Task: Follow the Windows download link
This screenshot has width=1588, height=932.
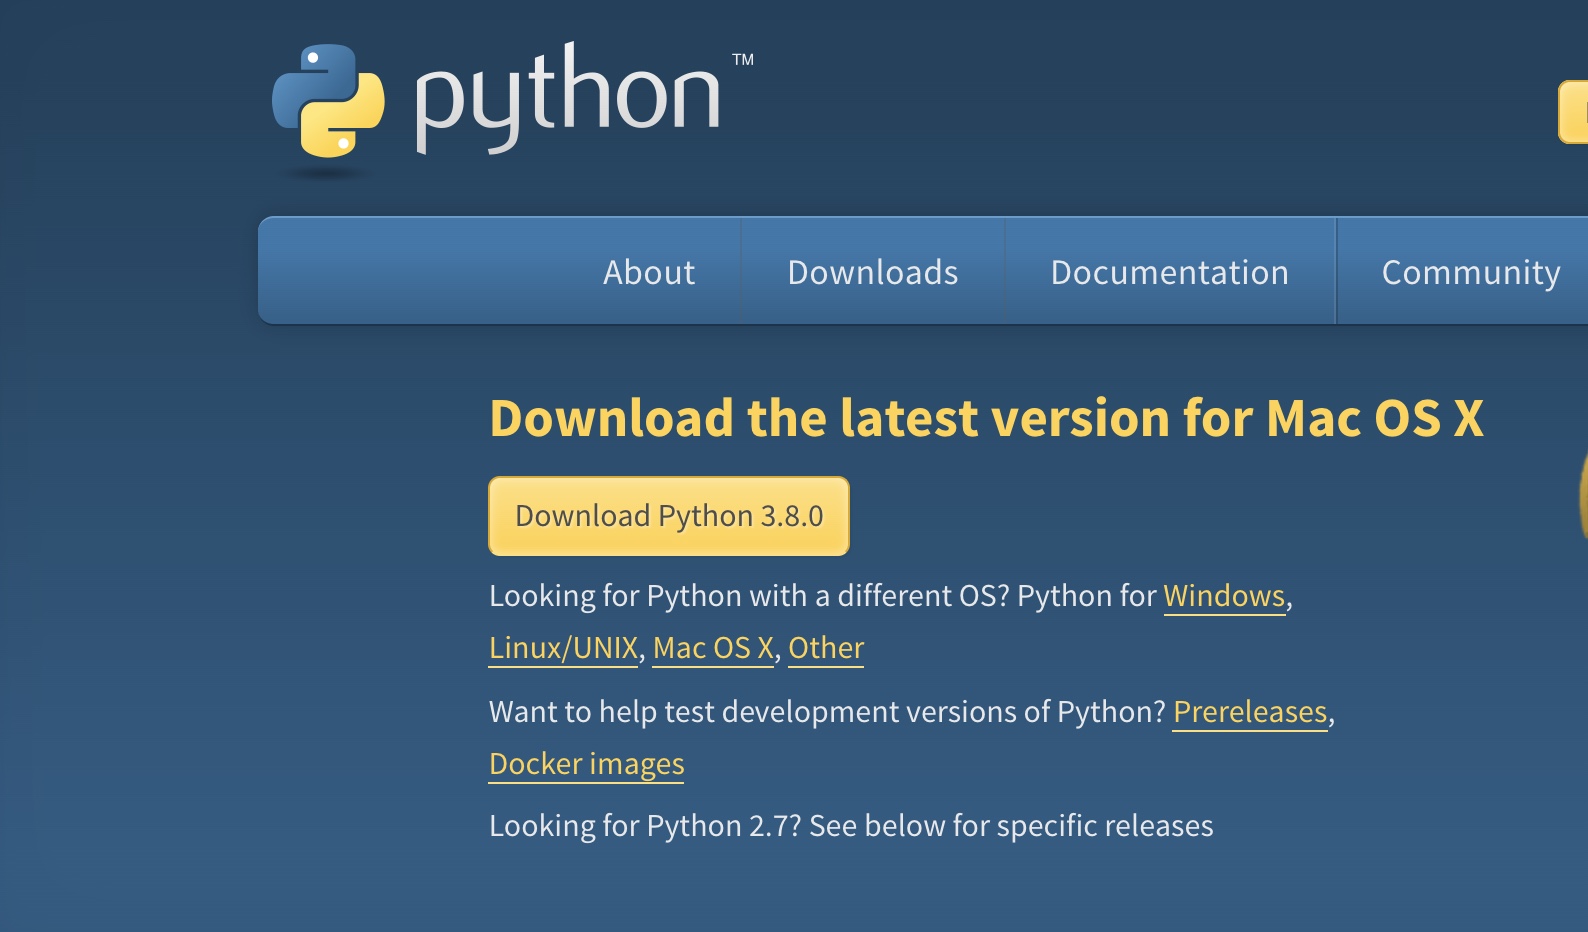Action: coord(1224,596)
